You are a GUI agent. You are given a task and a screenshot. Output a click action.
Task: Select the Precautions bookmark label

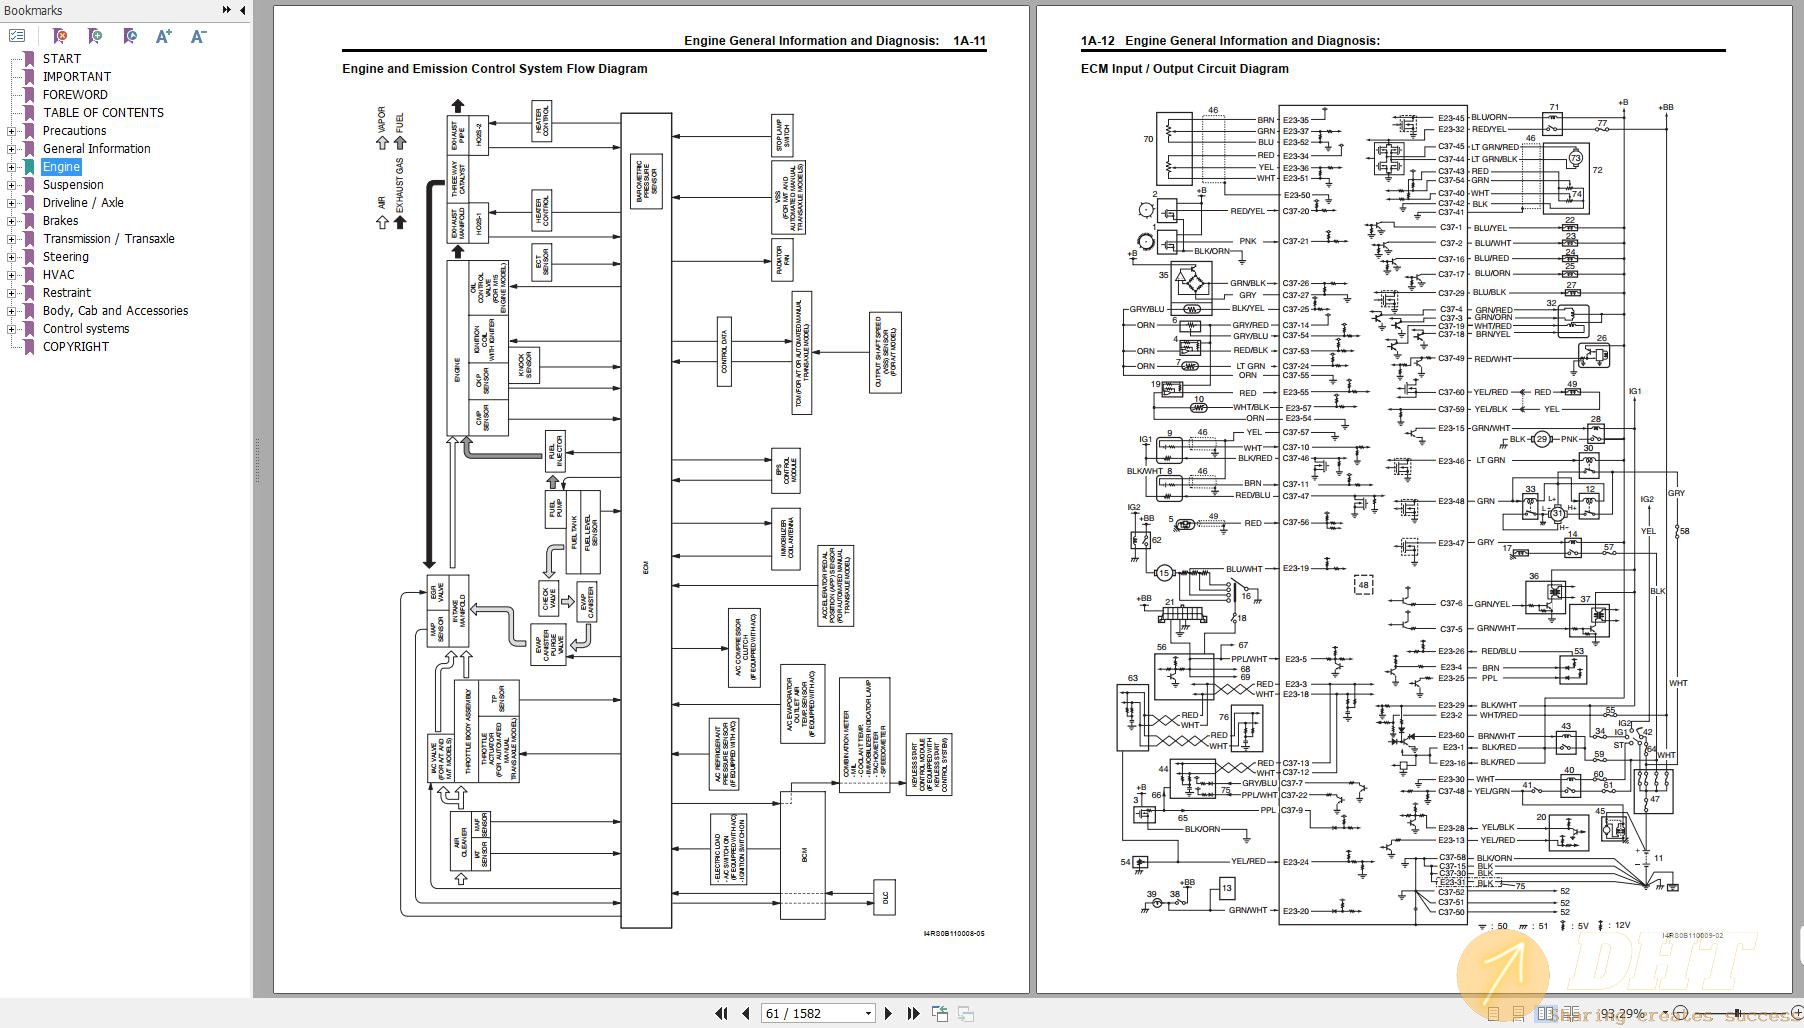tap(74, 131)
